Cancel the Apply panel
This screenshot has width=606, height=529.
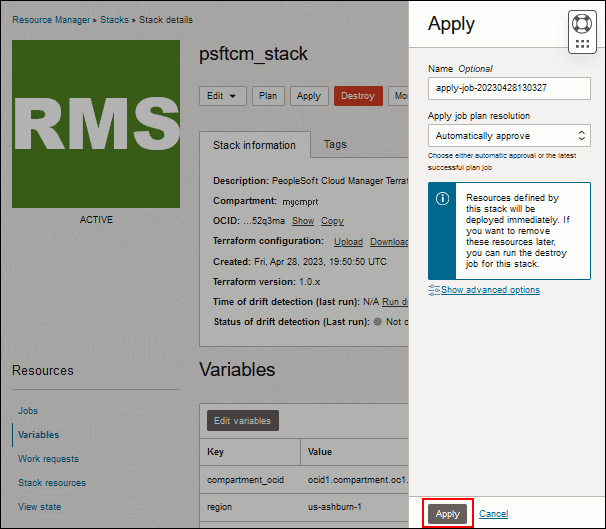click(494, 514)
